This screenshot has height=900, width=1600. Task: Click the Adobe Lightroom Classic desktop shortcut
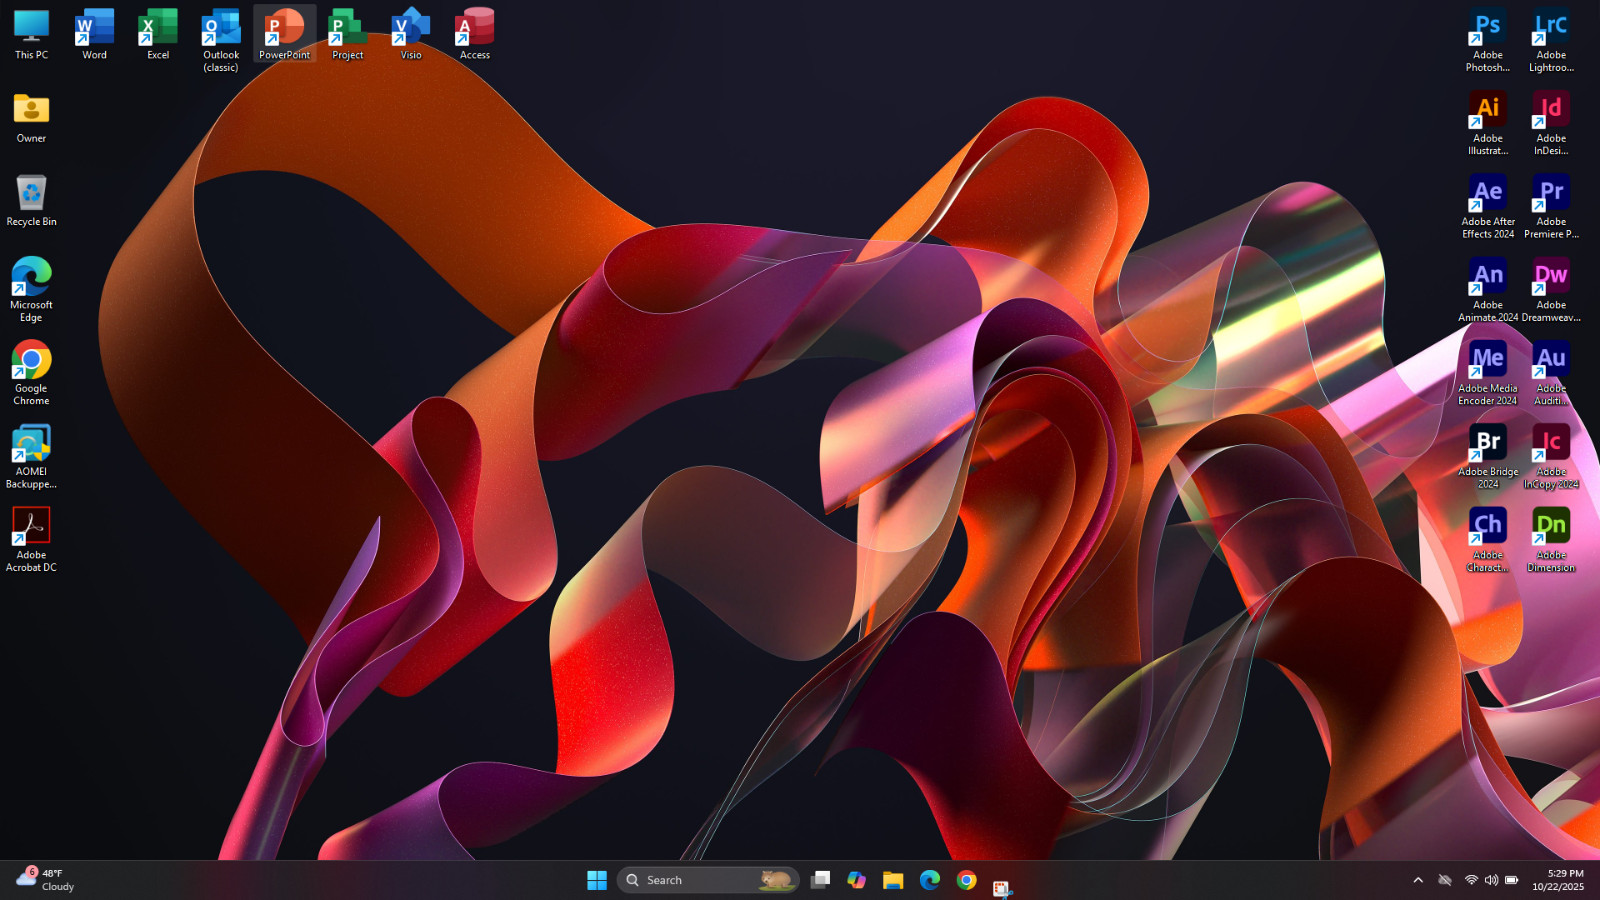[x=1551, y=40]
